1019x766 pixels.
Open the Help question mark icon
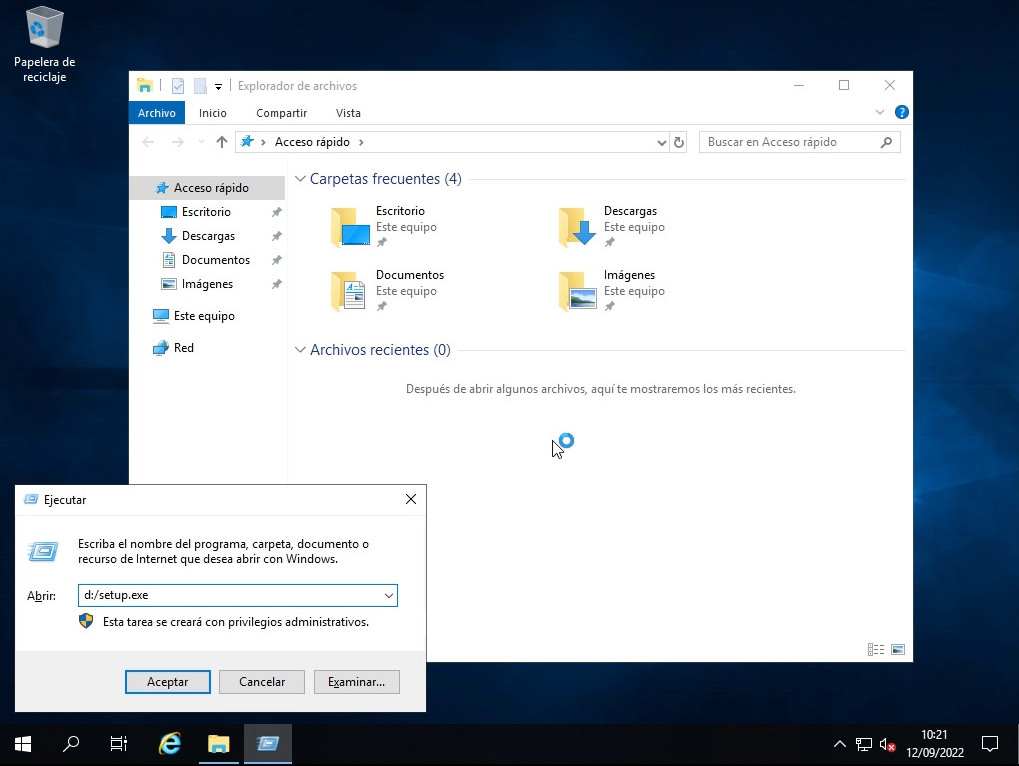pos(901,113)
